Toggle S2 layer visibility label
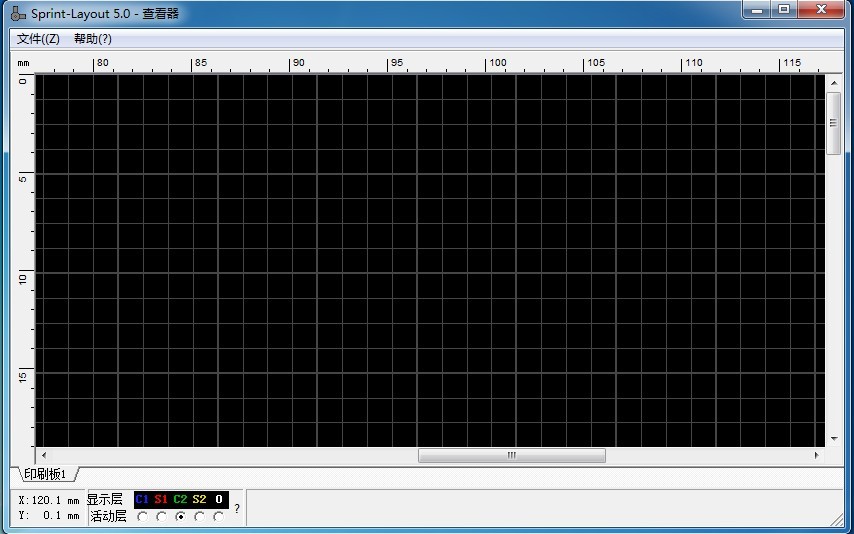 click(x=200, y=499)
